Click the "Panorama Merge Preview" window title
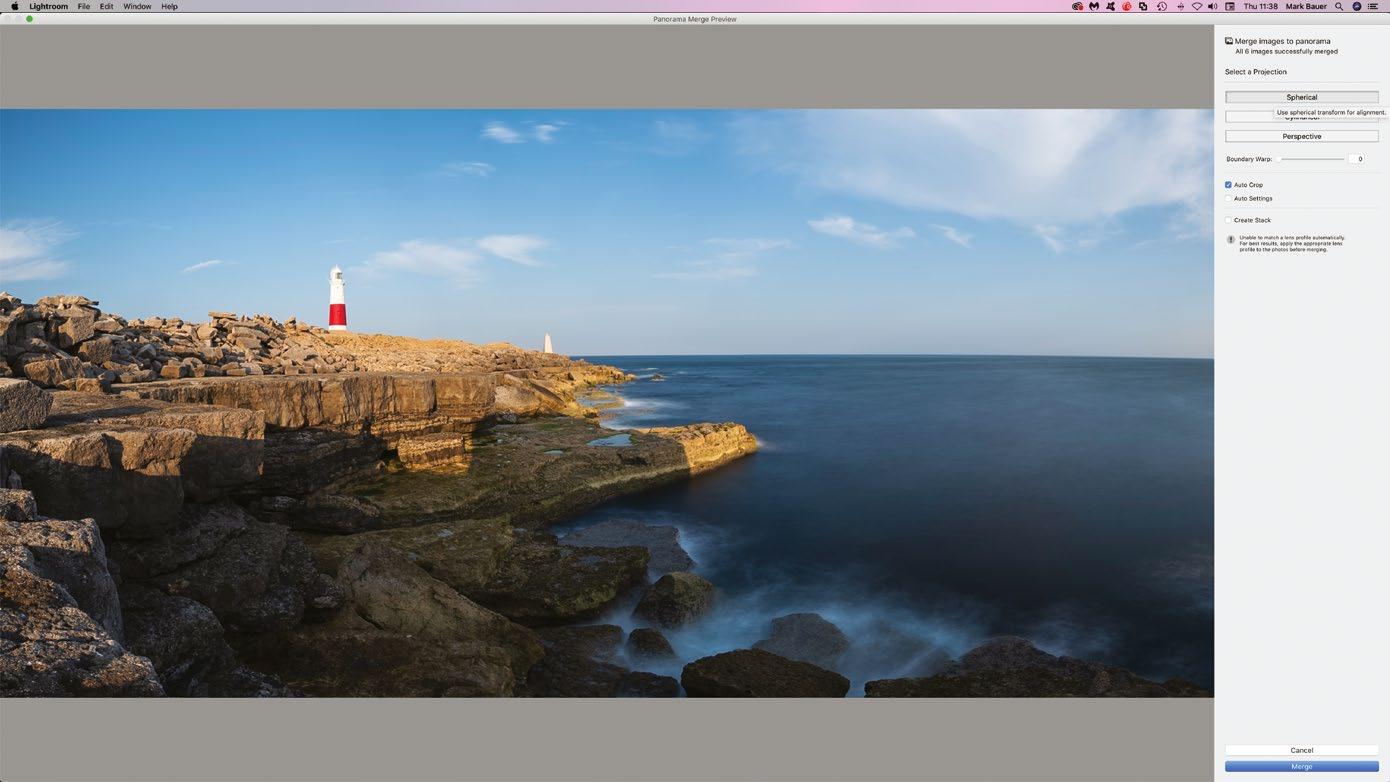The image size is (1390, 782). [x=695, y=19]
